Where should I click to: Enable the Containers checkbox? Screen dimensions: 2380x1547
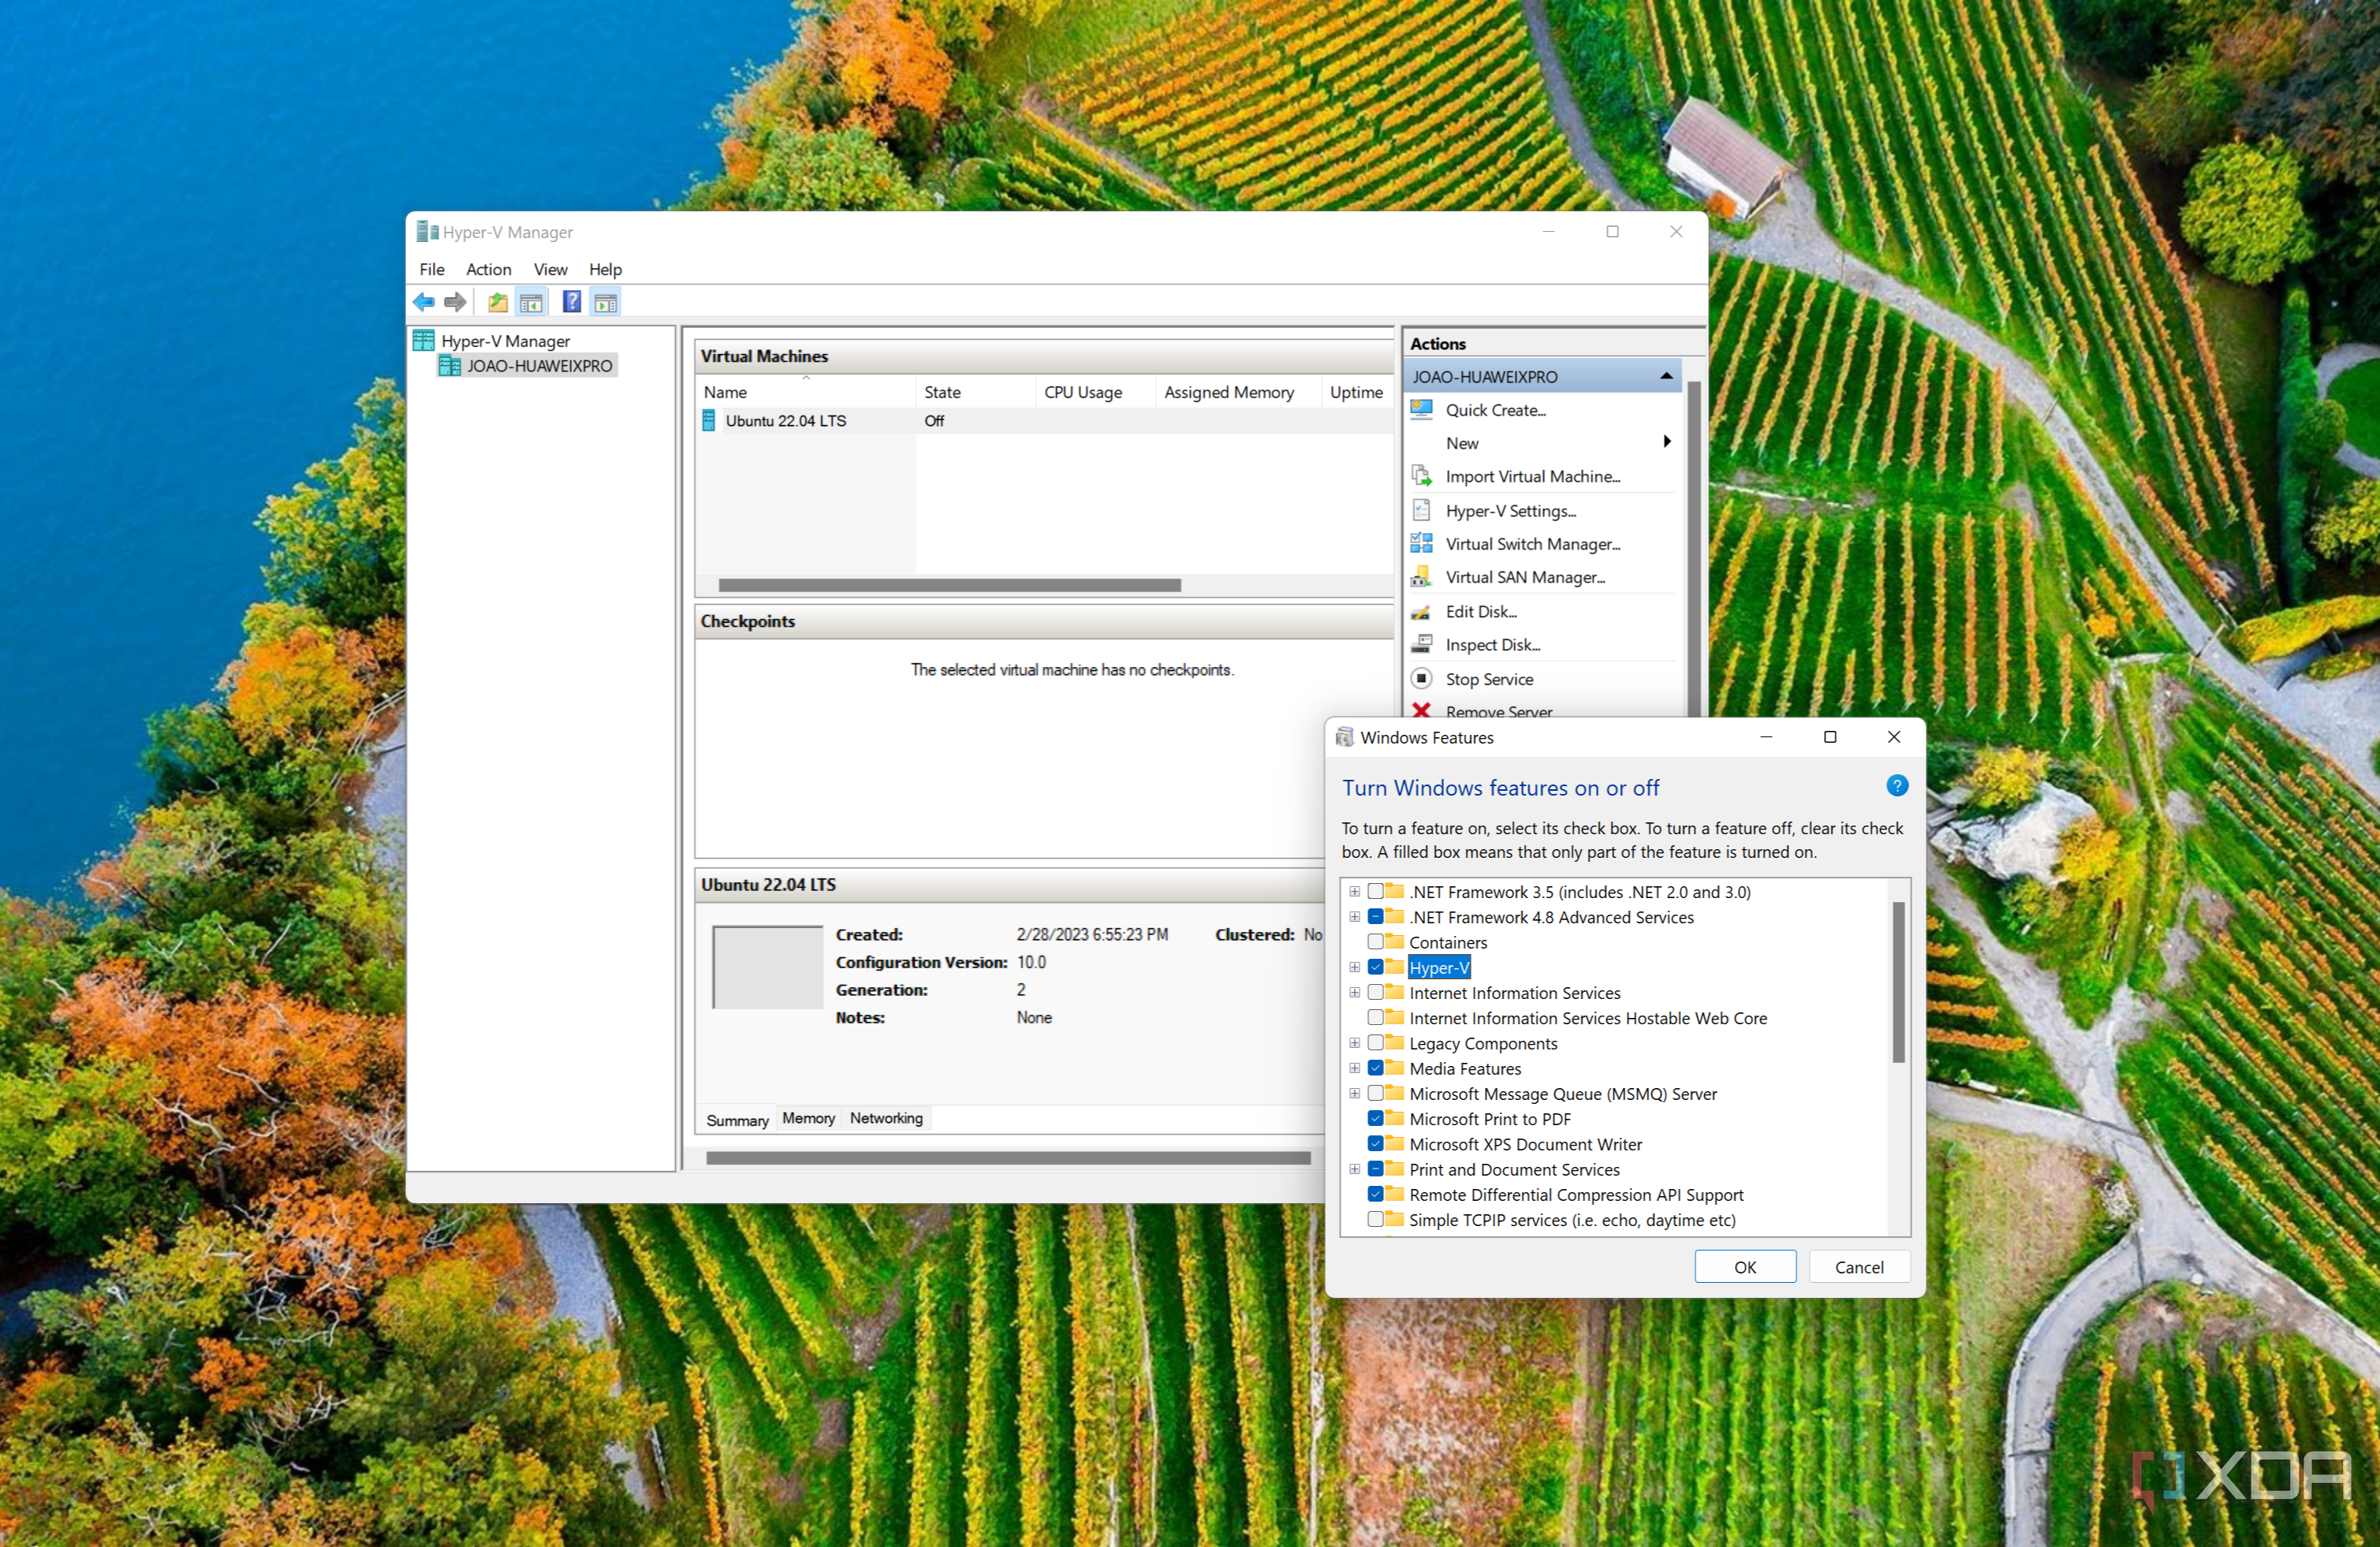[x=1376, y=942]
